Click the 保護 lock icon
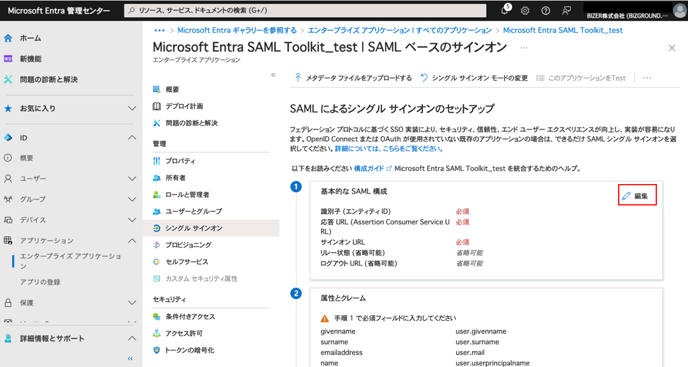Image resolution: width=688 pixels, height=367 pixels. [8, 303]
